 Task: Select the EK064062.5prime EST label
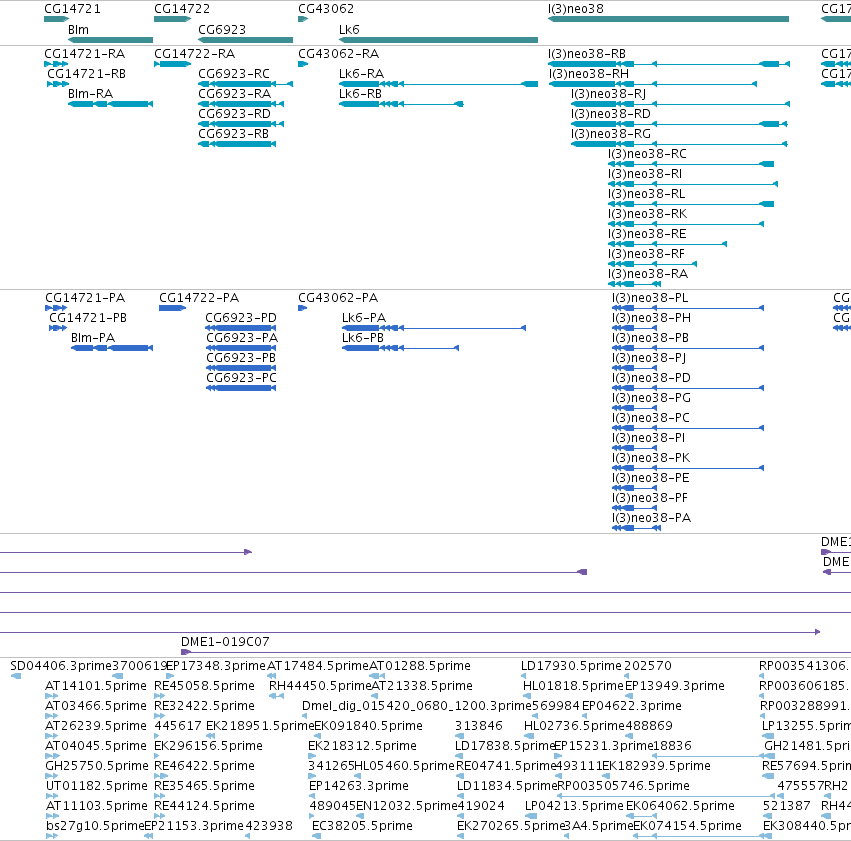[x=681, y=806]
